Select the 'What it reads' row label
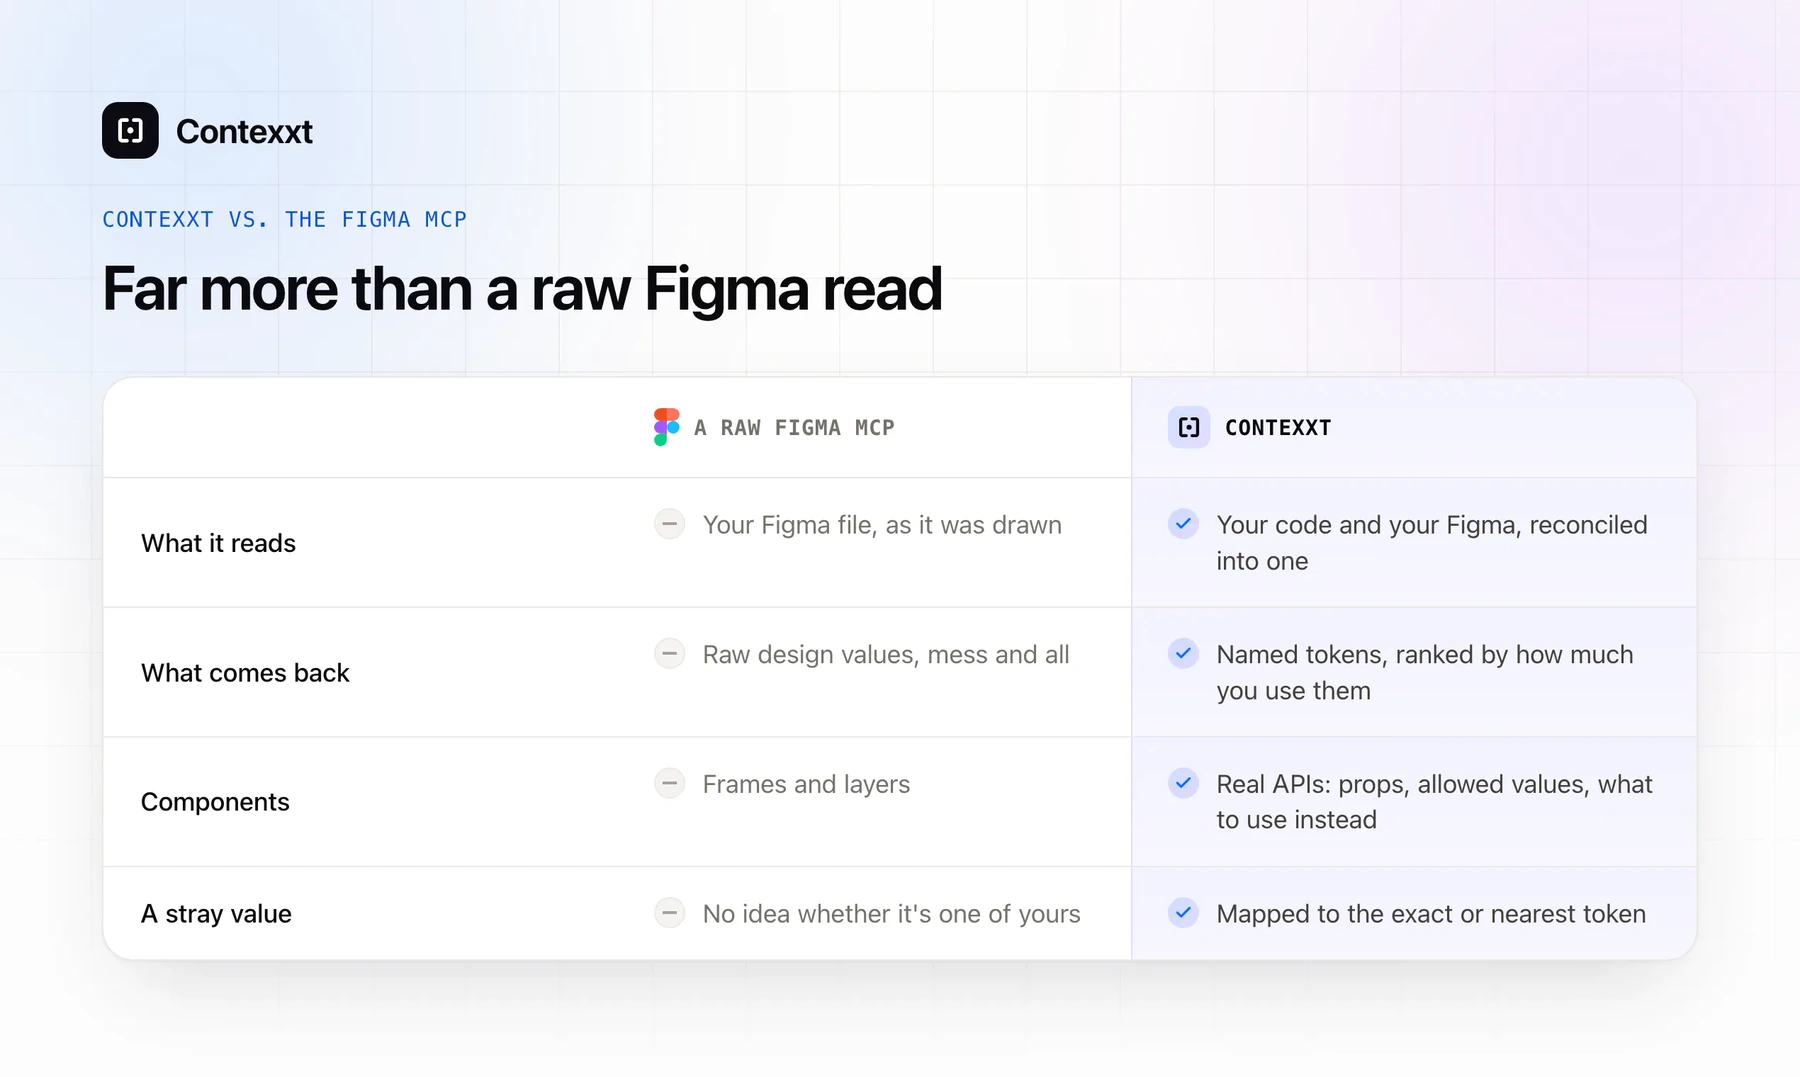Viewport: 1800px width, 1077px height. click(x=218, y=543)
